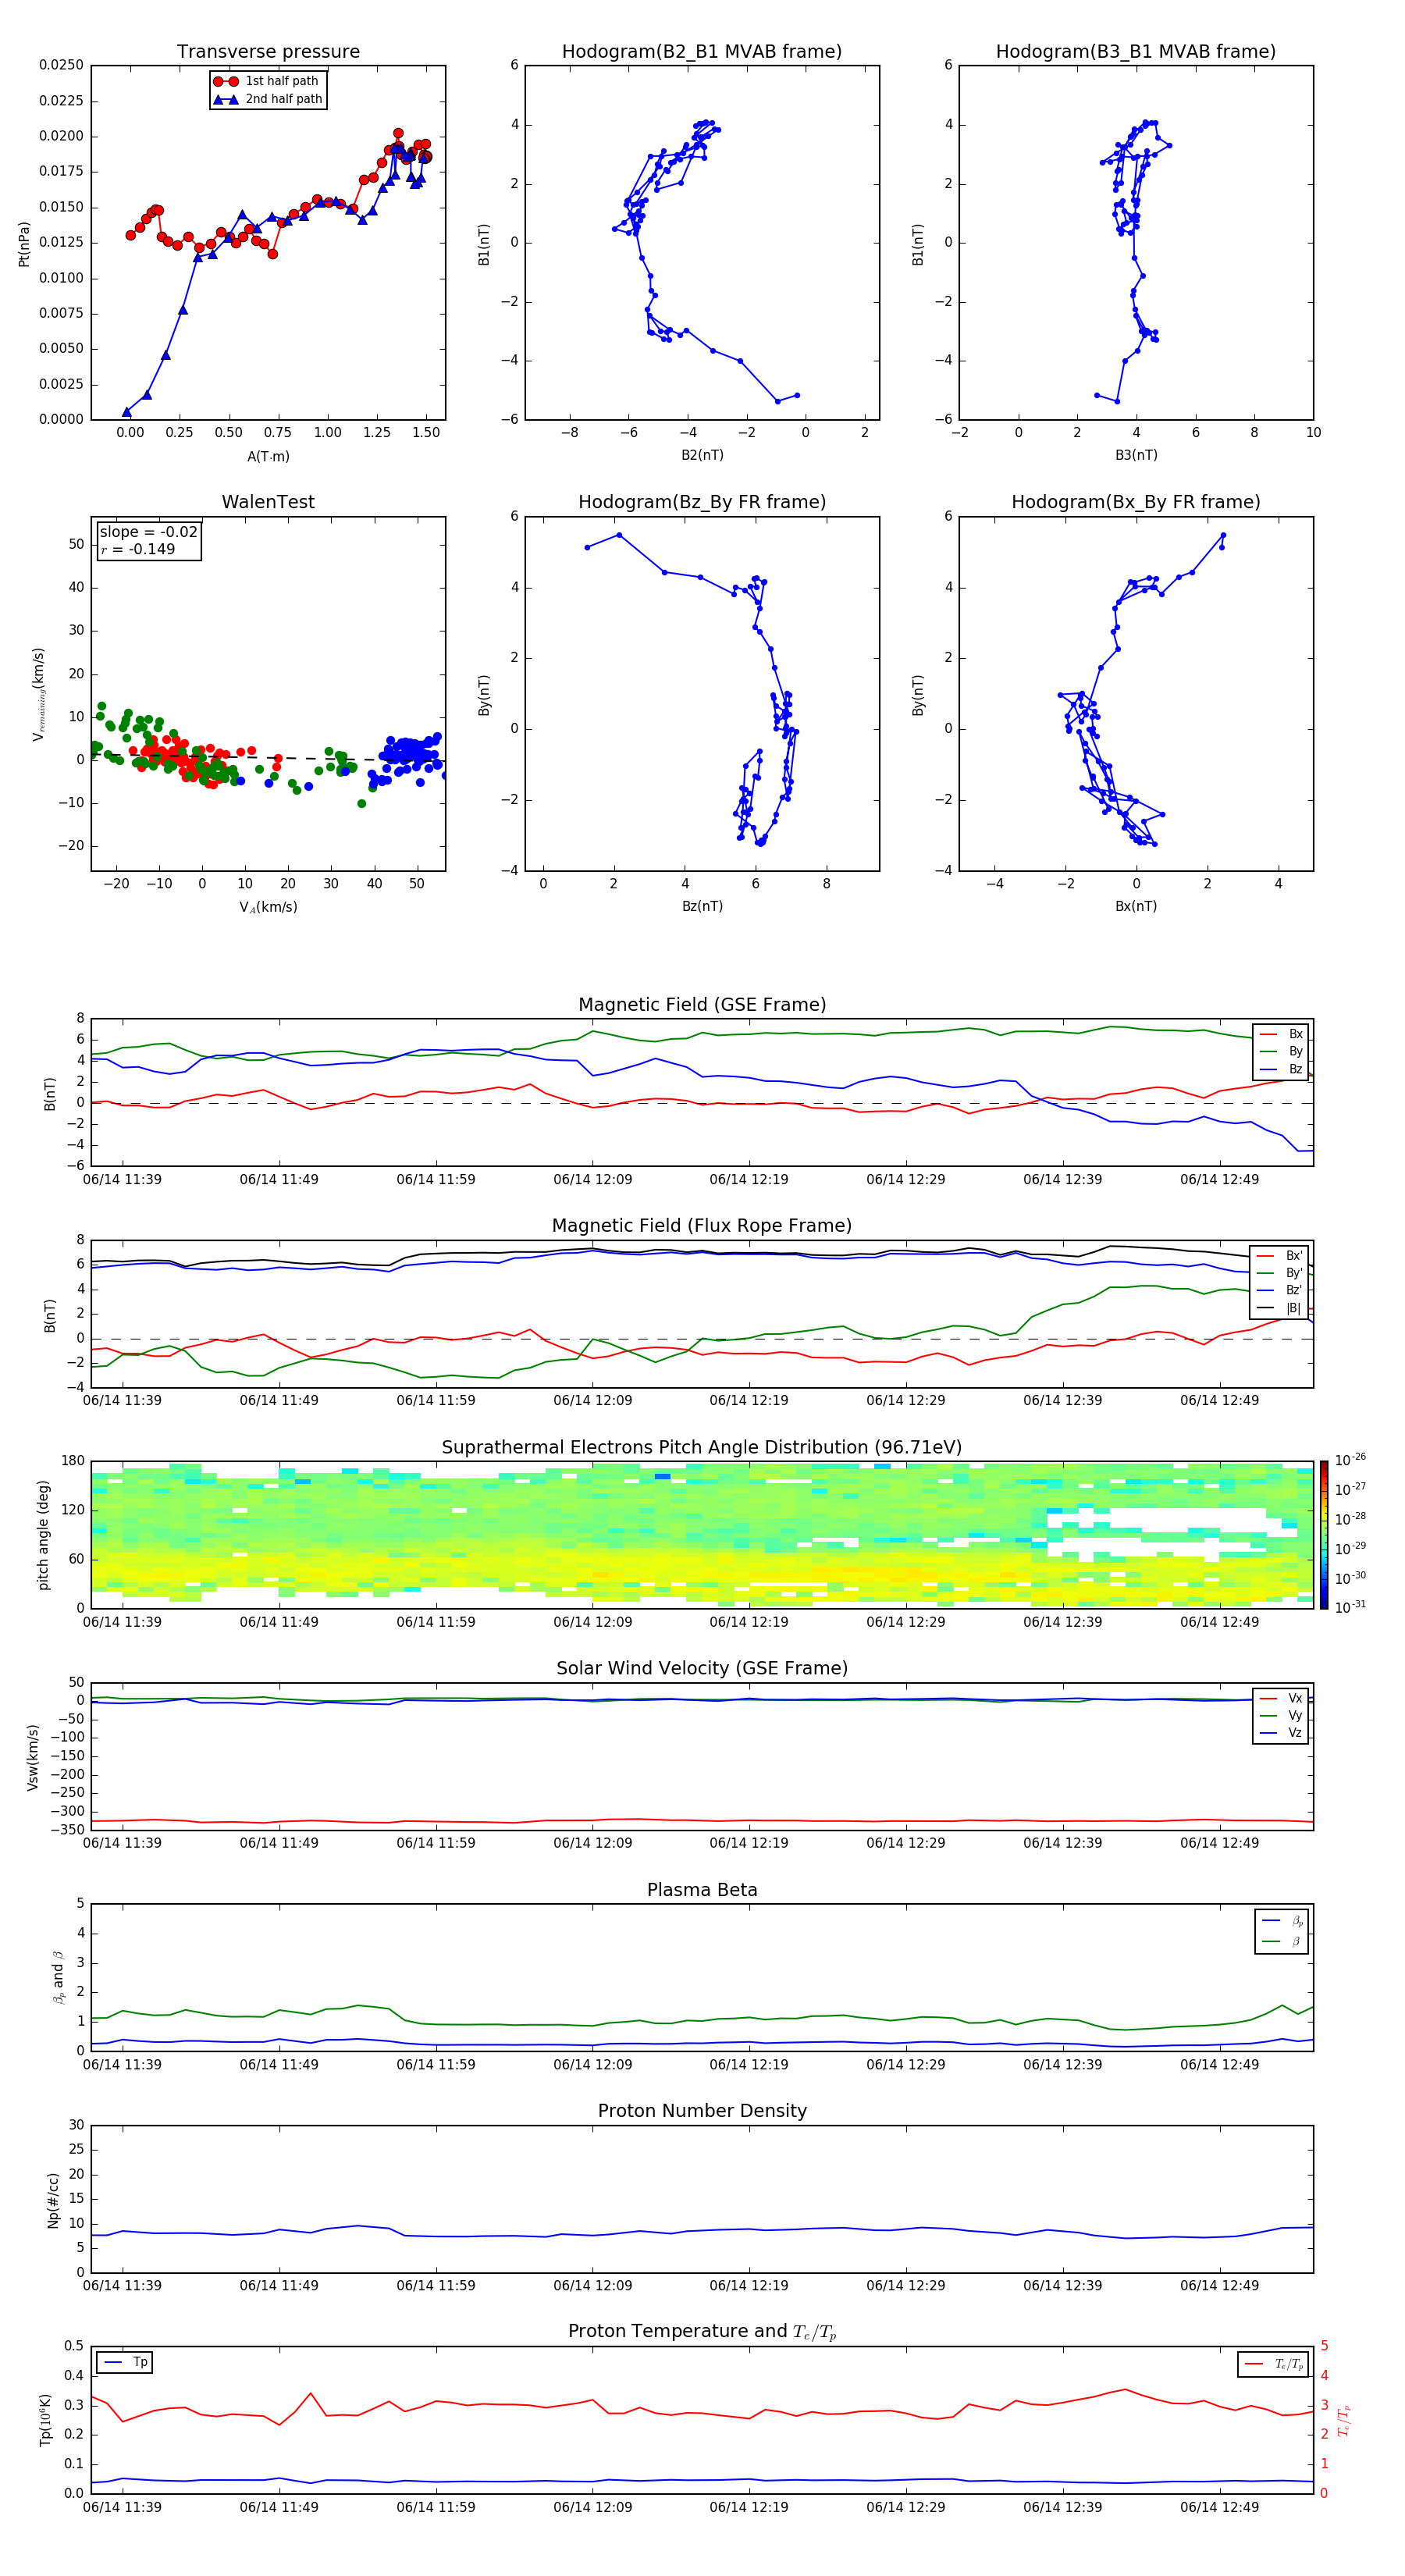
Task: Click the "2nd half path" legend entry
Action: [x=268, y=99]
